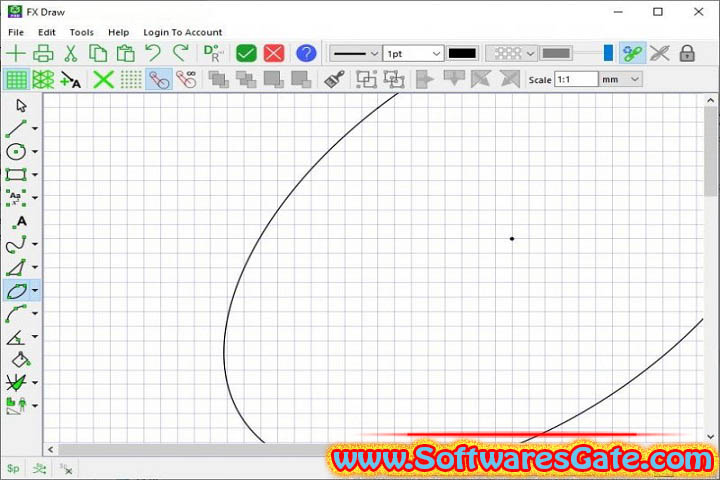This screenshot has height=480, width=720.
Task: Select the arc tool
Action: click(x=16, y=314)
